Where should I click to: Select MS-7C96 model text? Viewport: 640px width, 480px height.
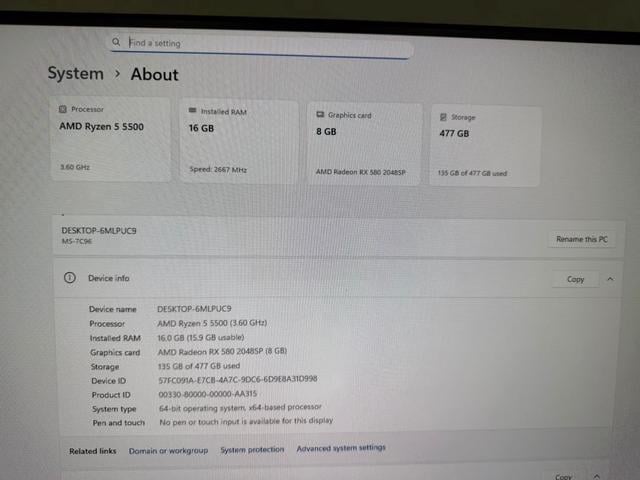[x=77, y=241]
